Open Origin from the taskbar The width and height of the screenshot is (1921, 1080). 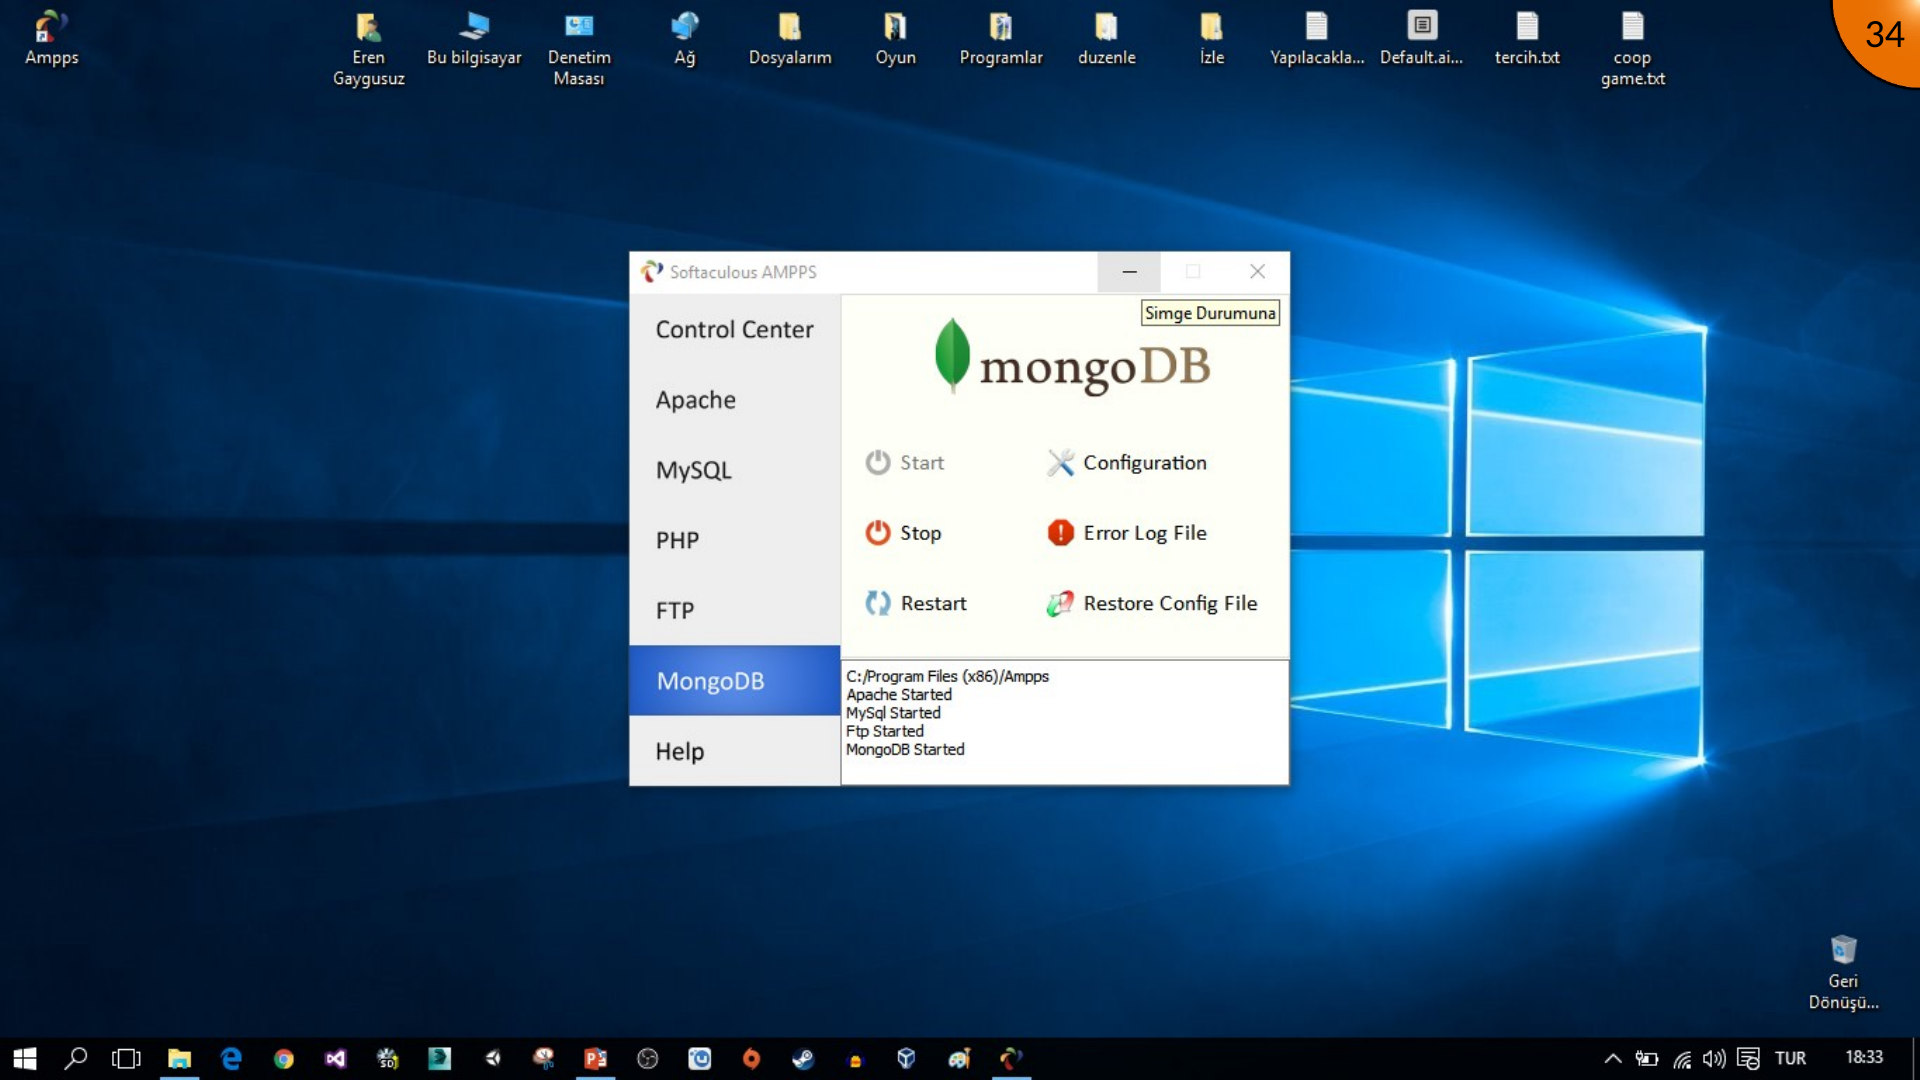[x=751, y=1058]
